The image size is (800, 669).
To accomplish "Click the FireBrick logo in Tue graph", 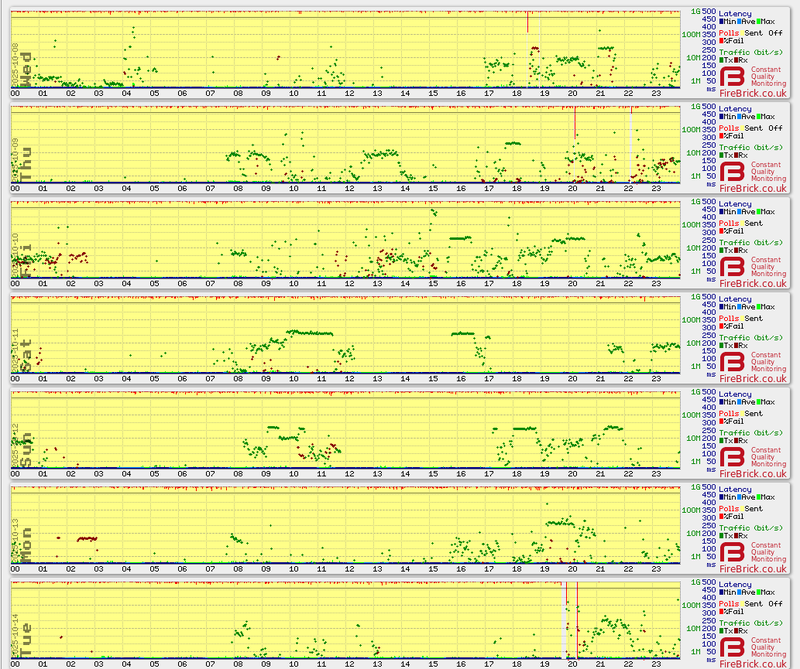I will point(732,648).
